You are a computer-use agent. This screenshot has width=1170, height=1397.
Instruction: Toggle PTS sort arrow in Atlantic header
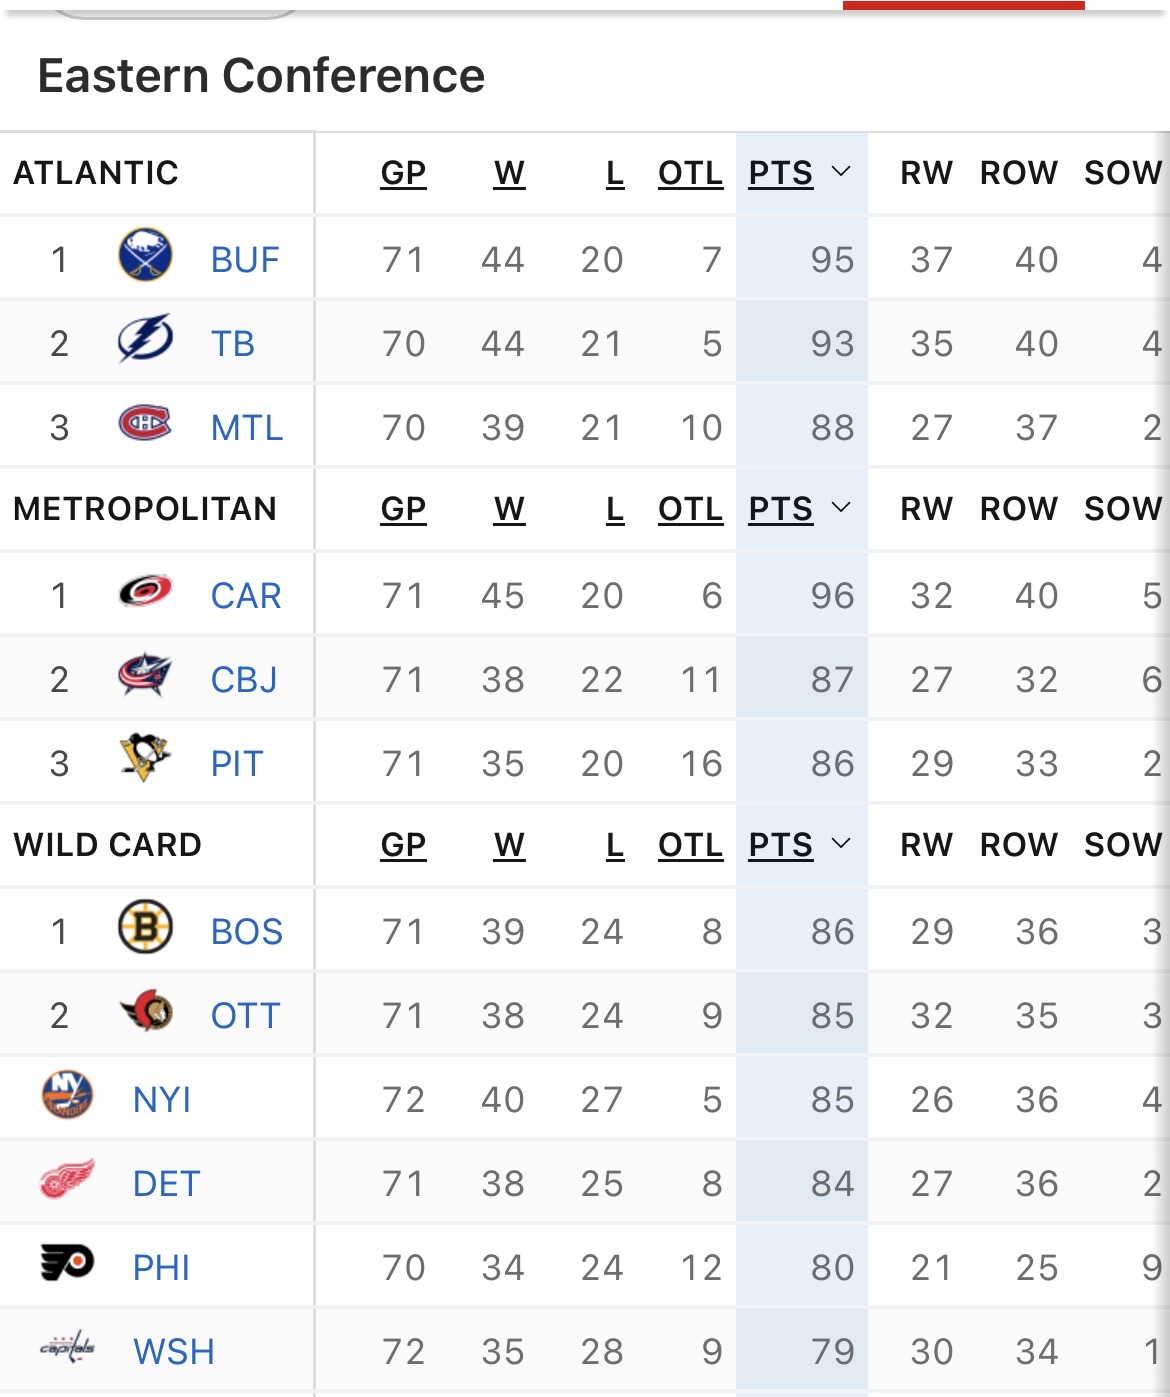pos(841,172)
